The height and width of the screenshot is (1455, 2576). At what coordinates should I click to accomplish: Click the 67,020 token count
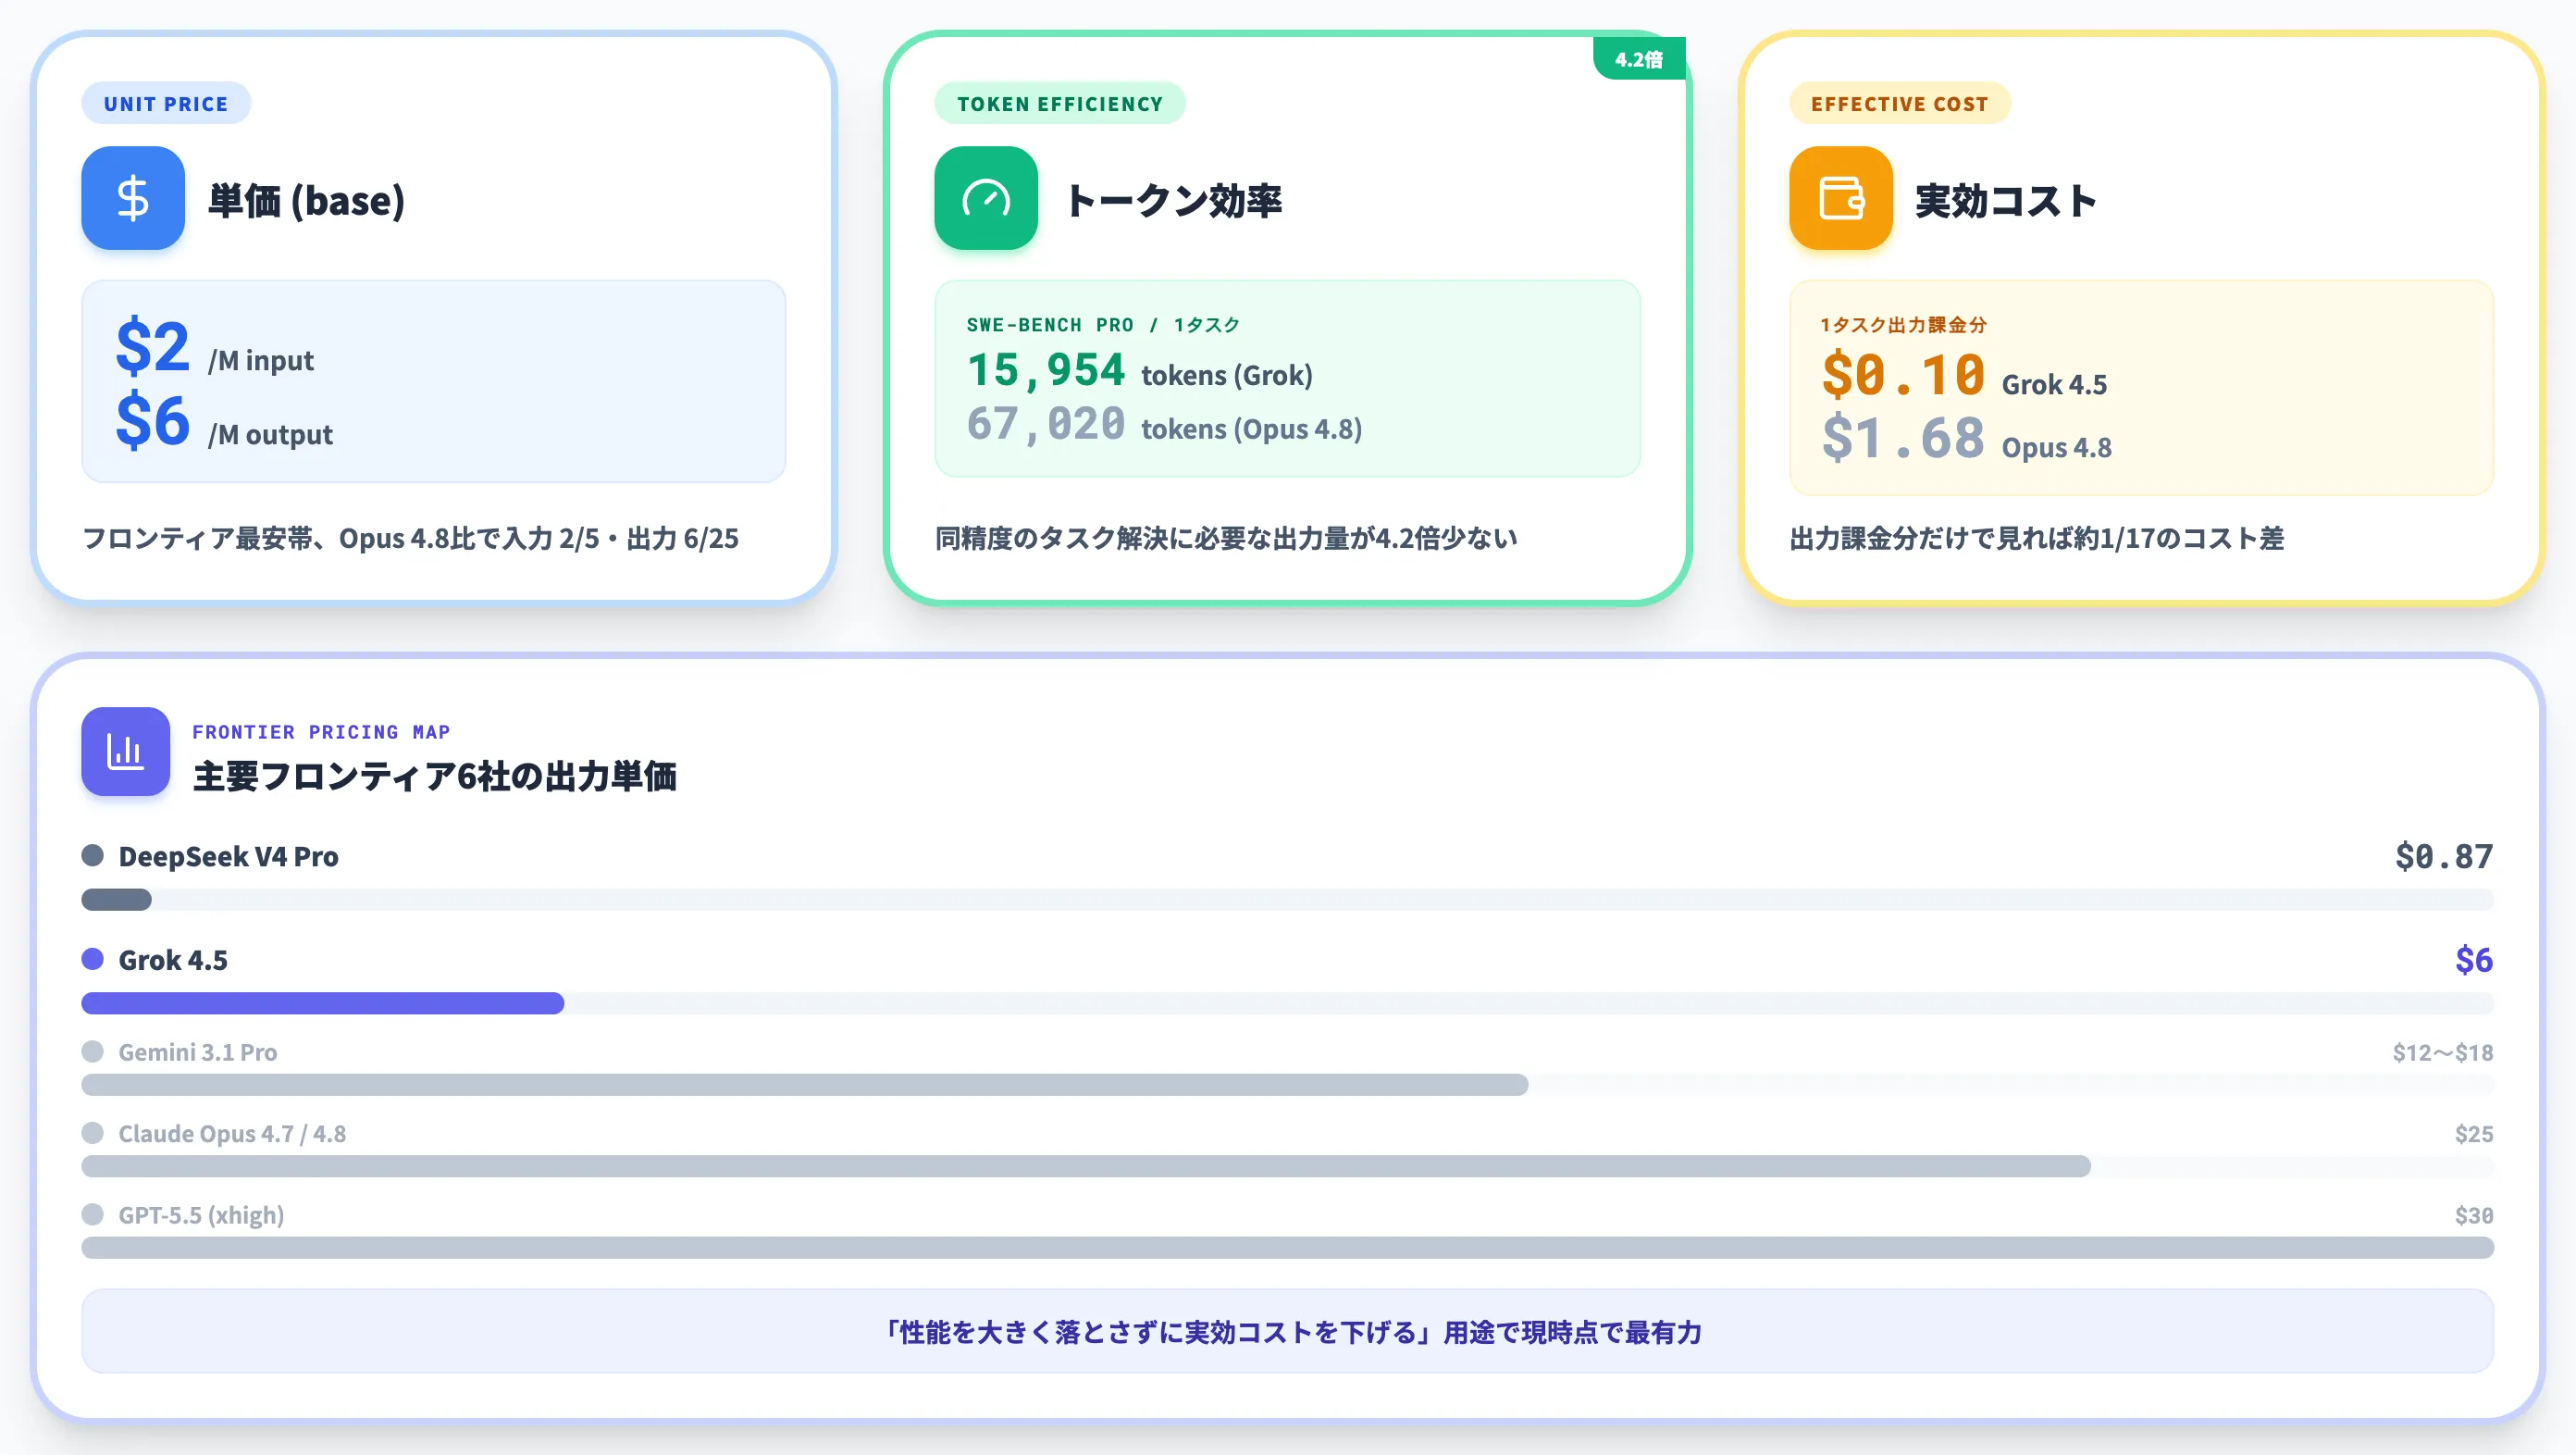point(1046,424)
